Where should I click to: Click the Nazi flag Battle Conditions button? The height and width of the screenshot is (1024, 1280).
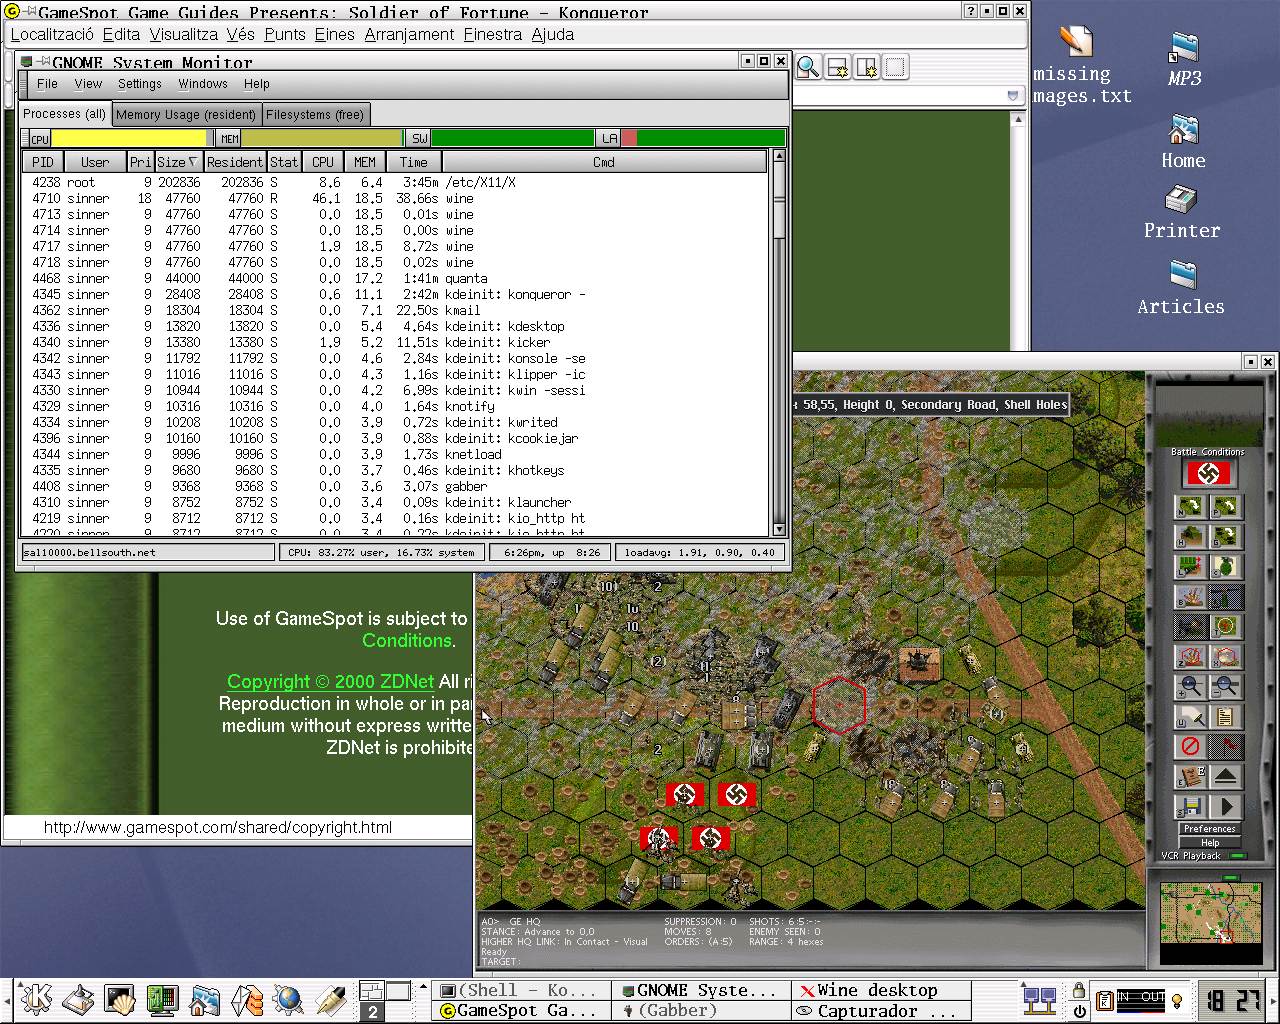[1208, 473]
